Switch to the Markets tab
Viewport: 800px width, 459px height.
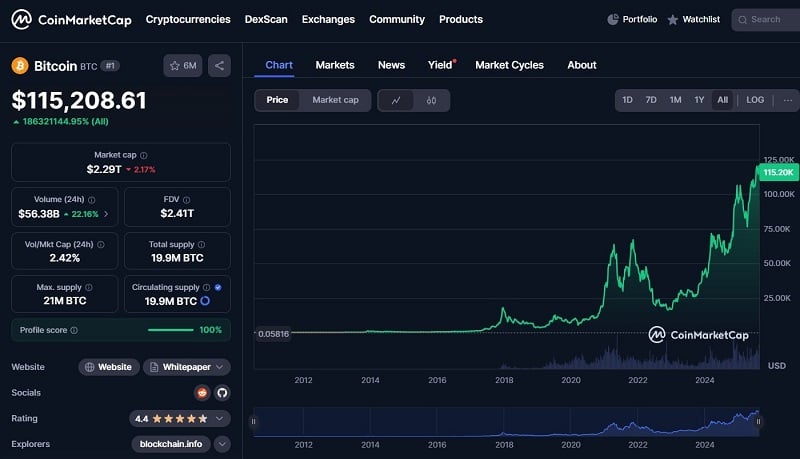(335, 65)
